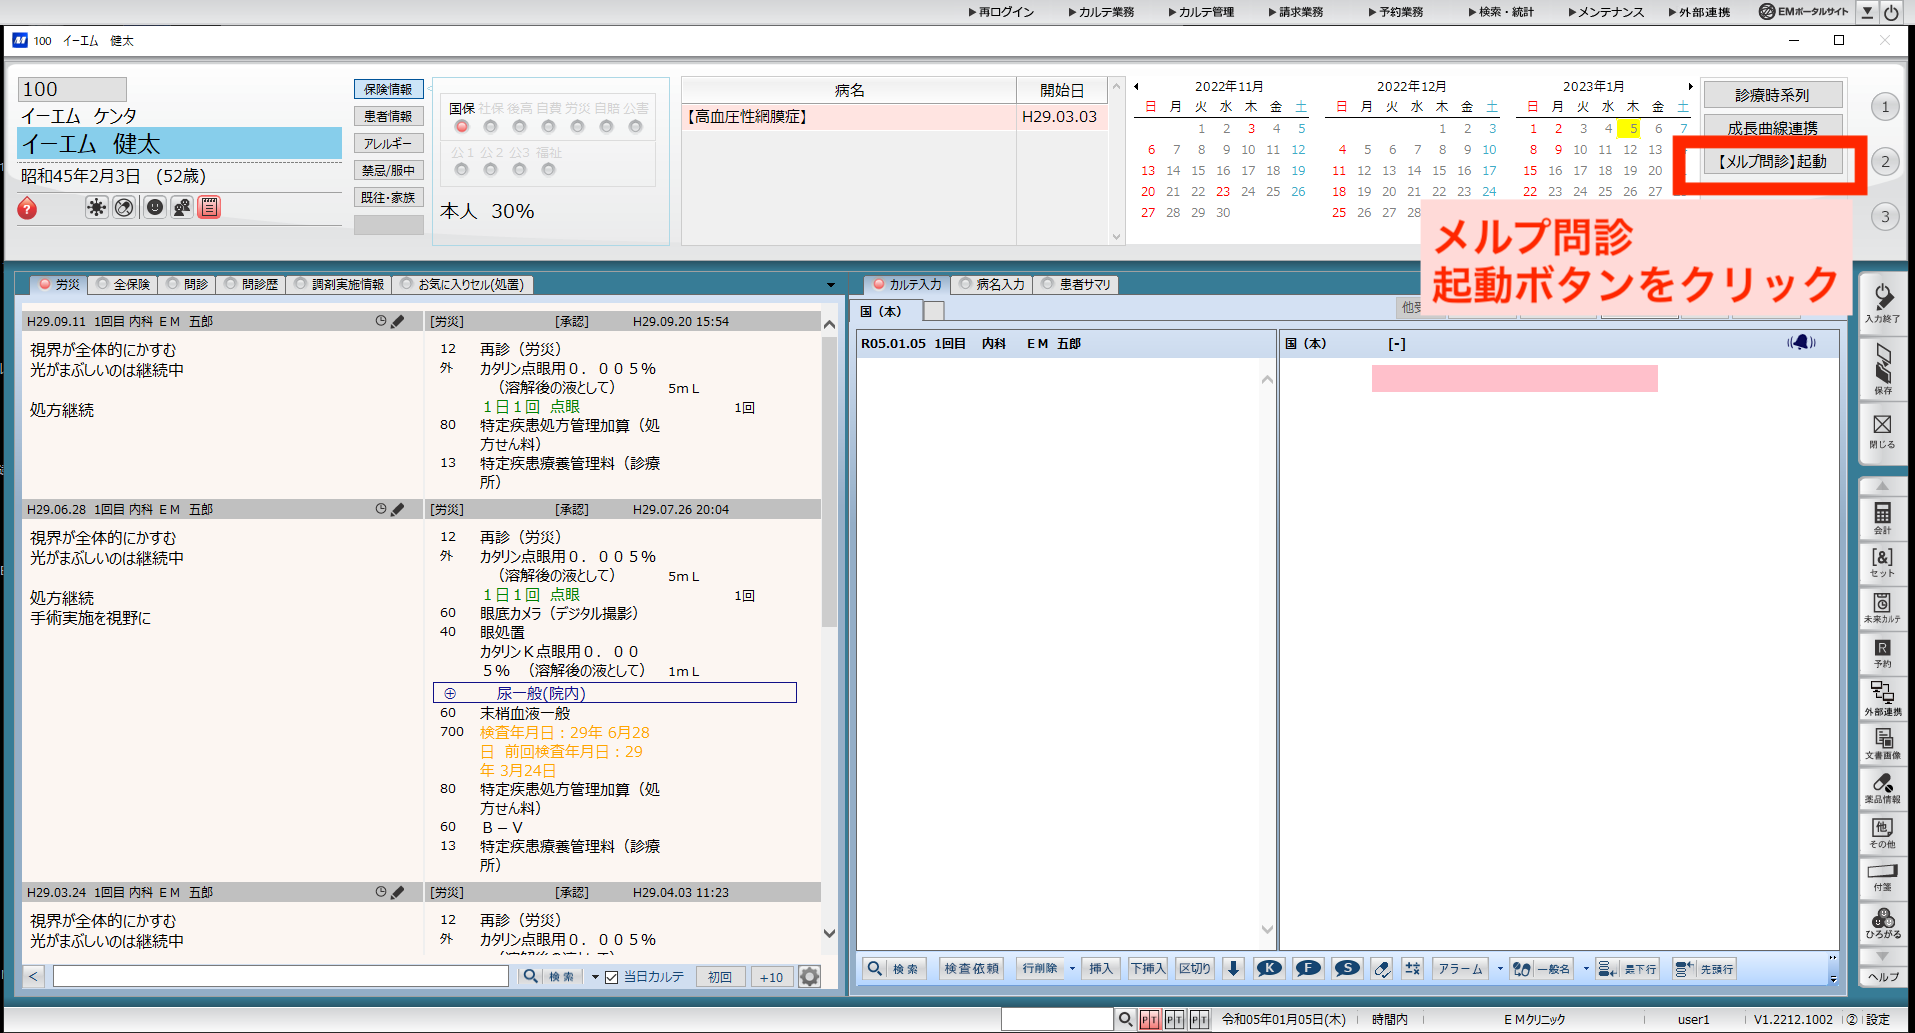Image resolution: width=1915 pixels, height=1033 pixels.
Task: Switch to the 問診歴 tab
Action: [x=251, y=284]
